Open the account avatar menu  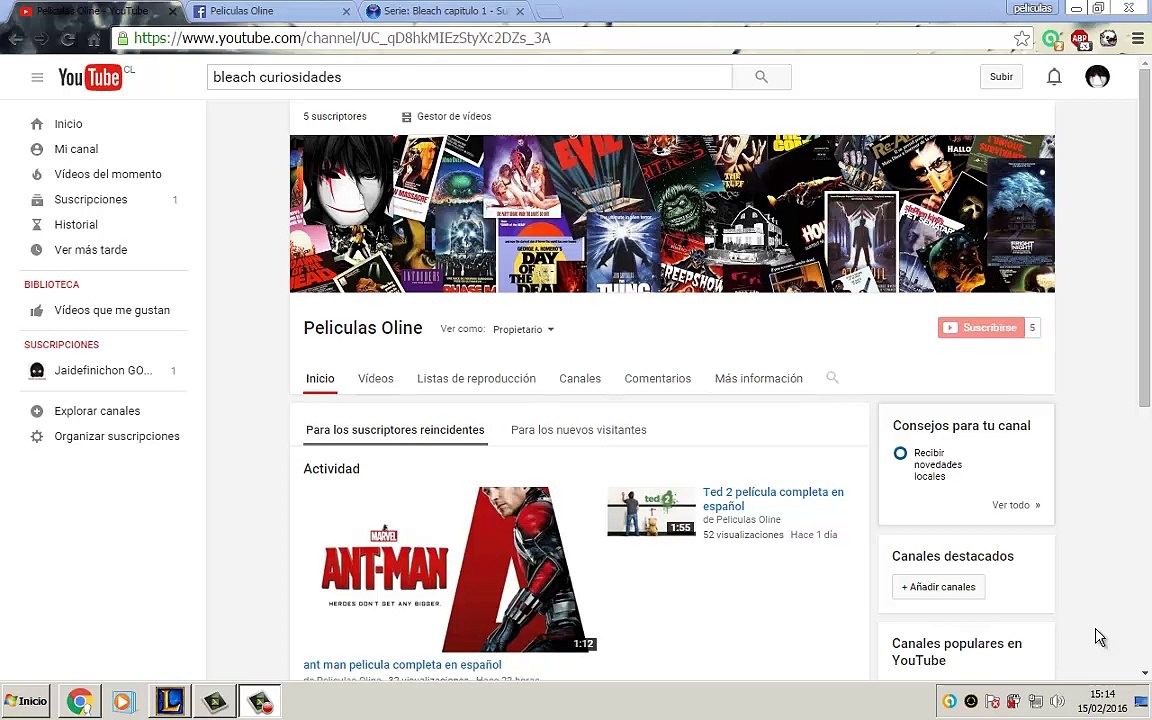(1097, 77)
